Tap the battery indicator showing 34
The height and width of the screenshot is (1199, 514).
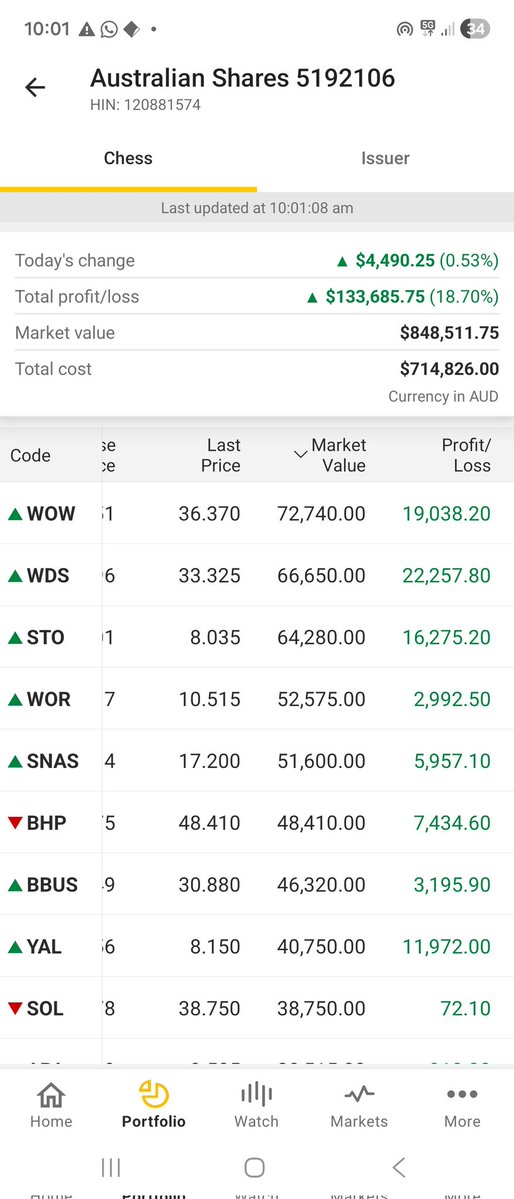[x=476, y=29]
